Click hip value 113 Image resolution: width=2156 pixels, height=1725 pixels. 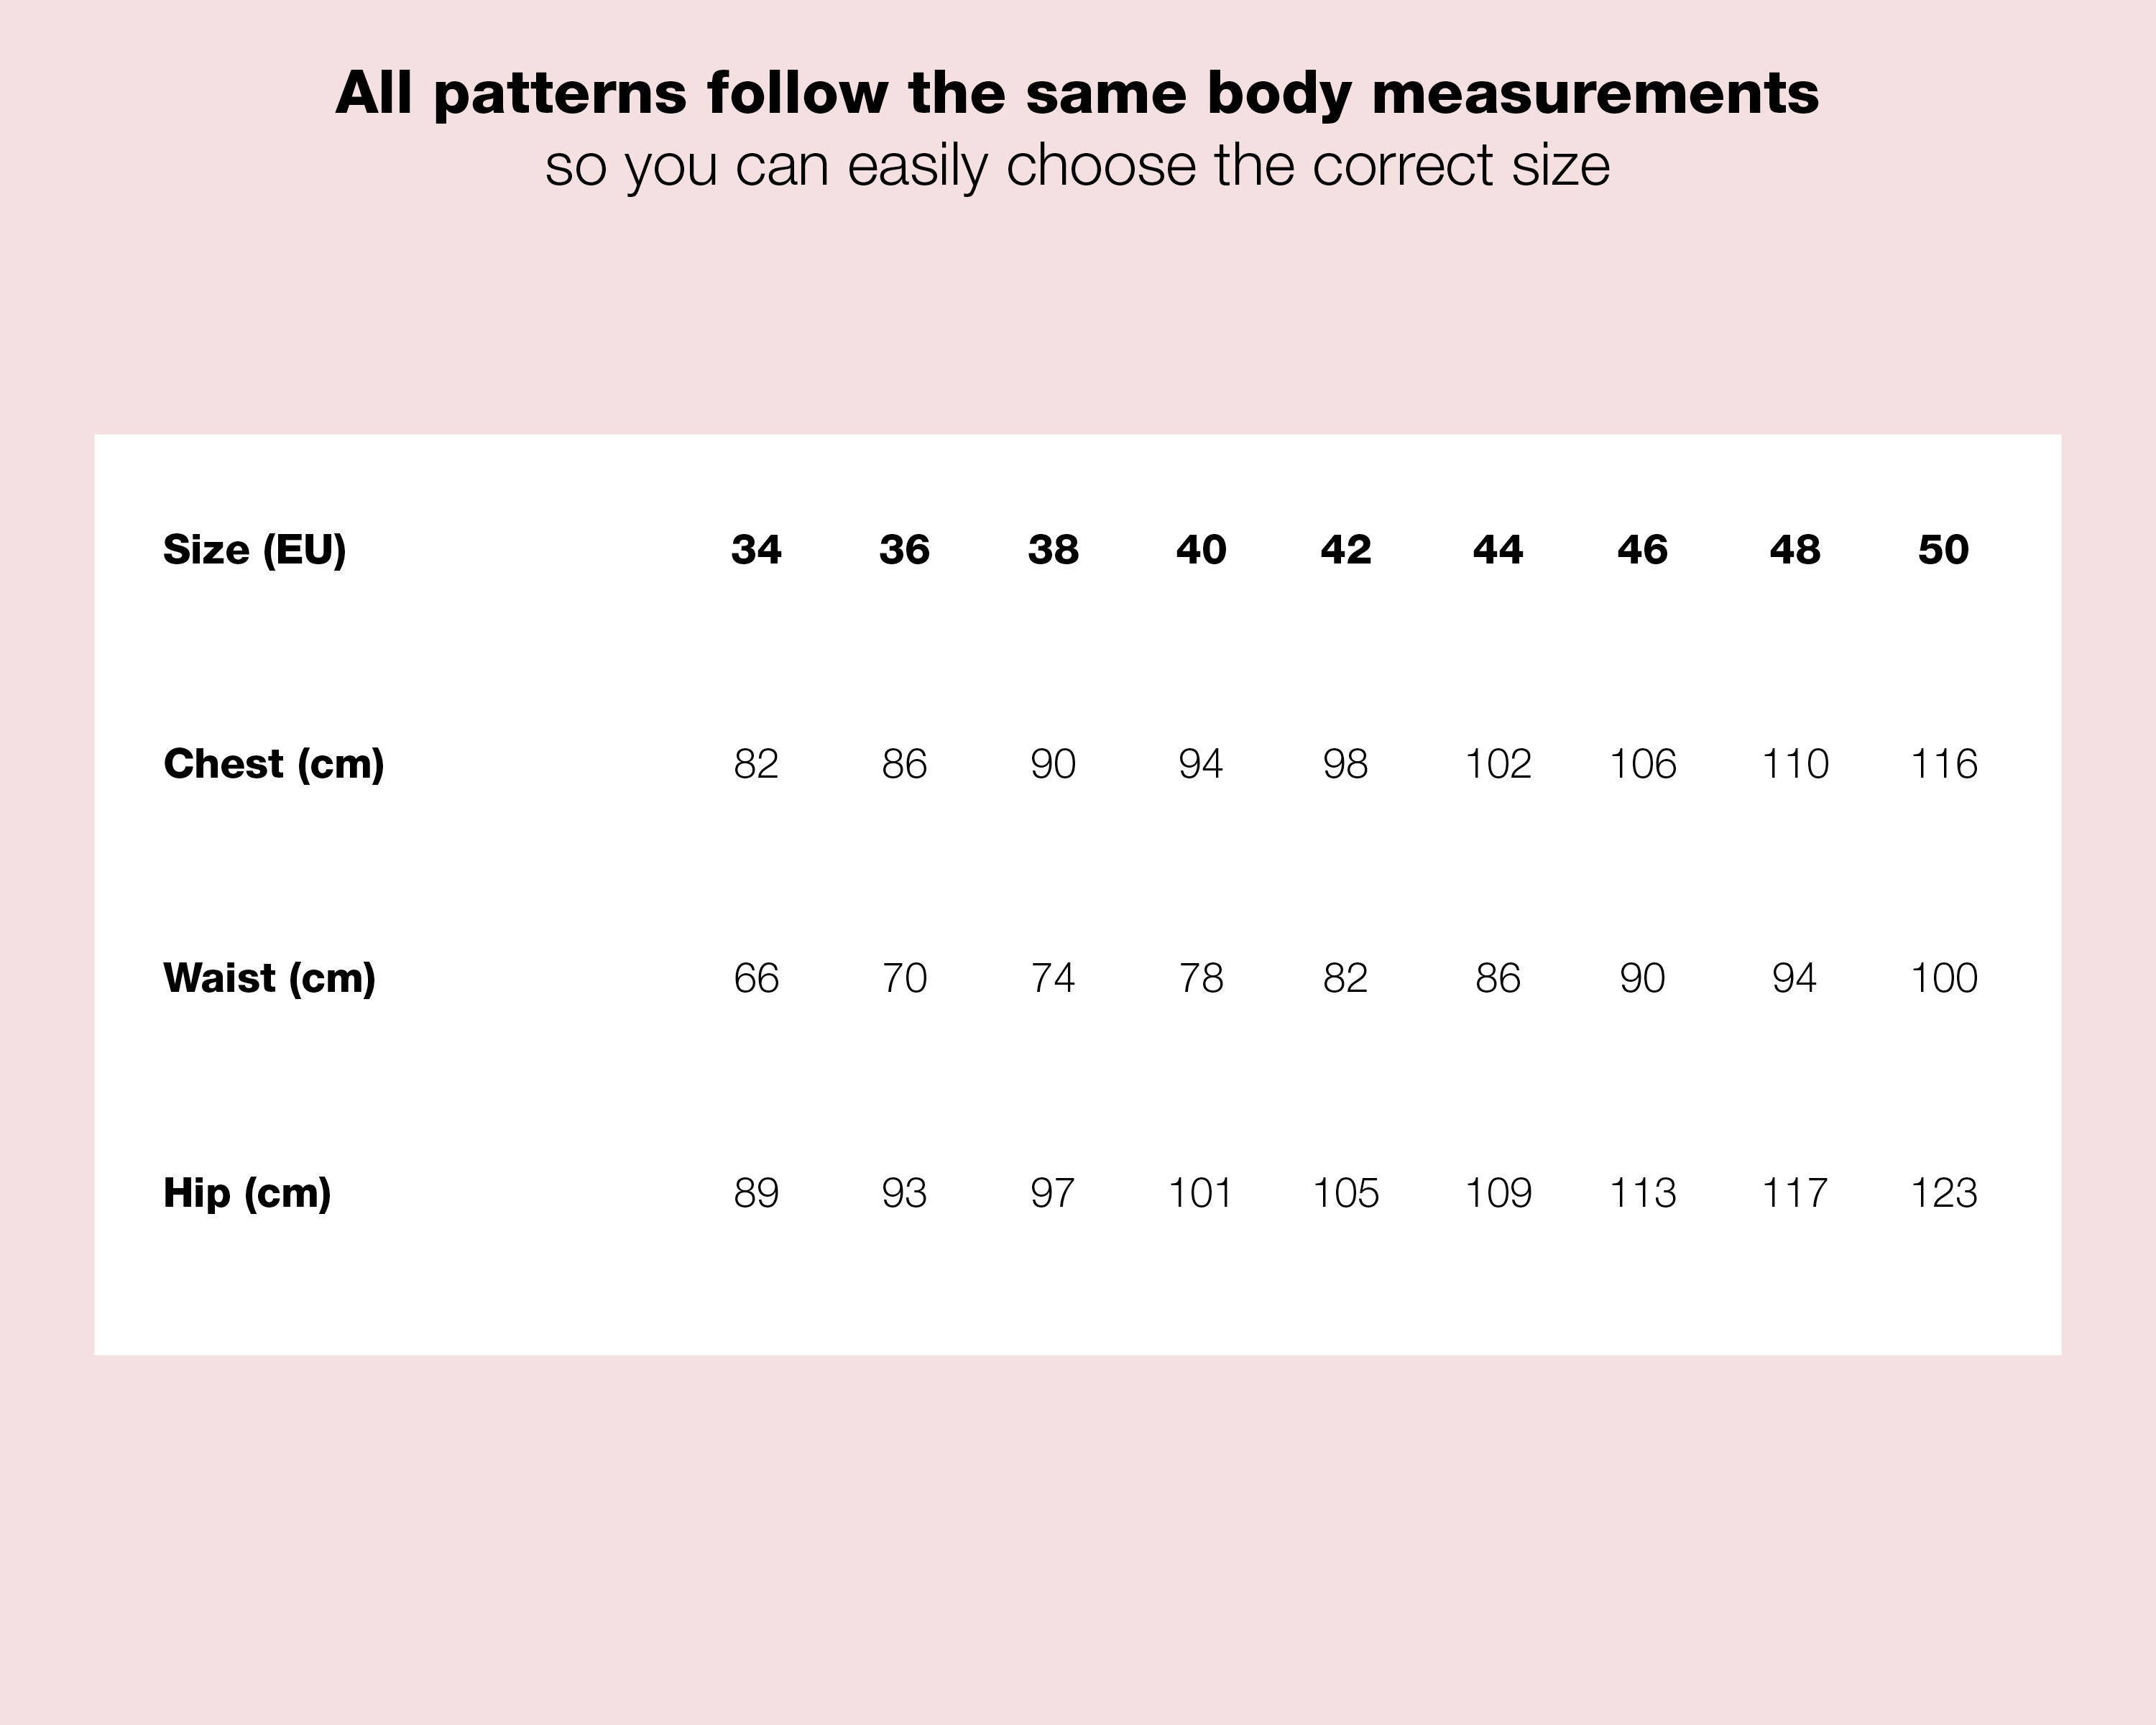coord(1642,1193)
